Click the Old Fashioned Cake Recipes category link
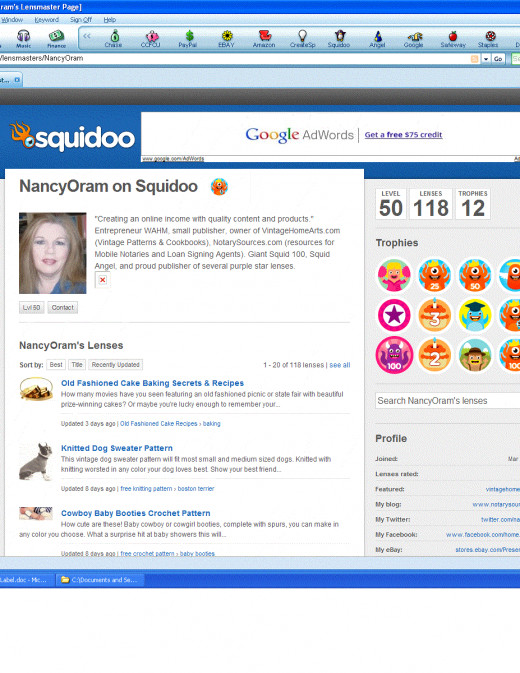Screen dimensions: 520x673 pos(159,424)
